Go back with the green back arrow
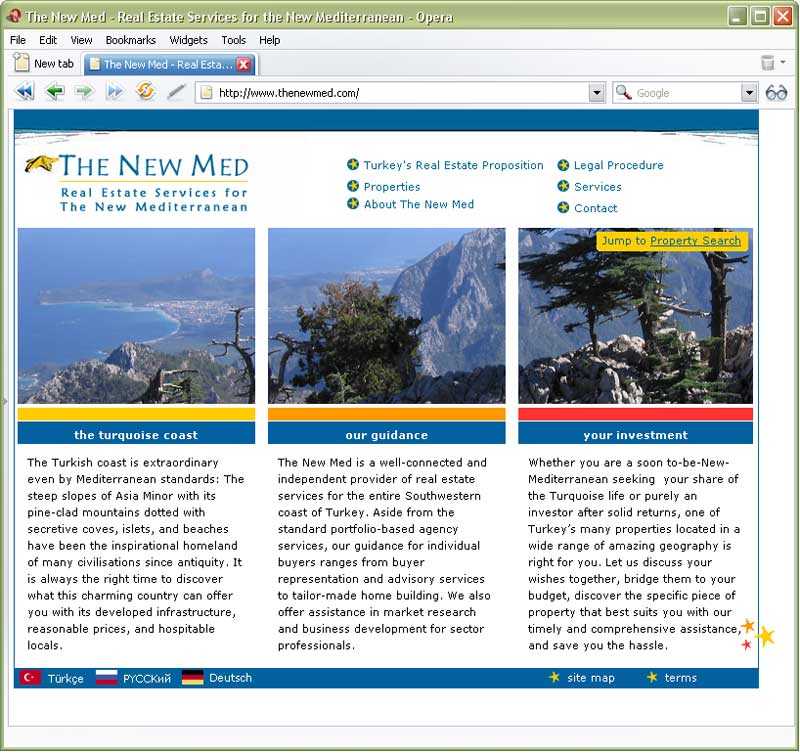800x753 pixels. pyautogui.click(x=55, y=92)
